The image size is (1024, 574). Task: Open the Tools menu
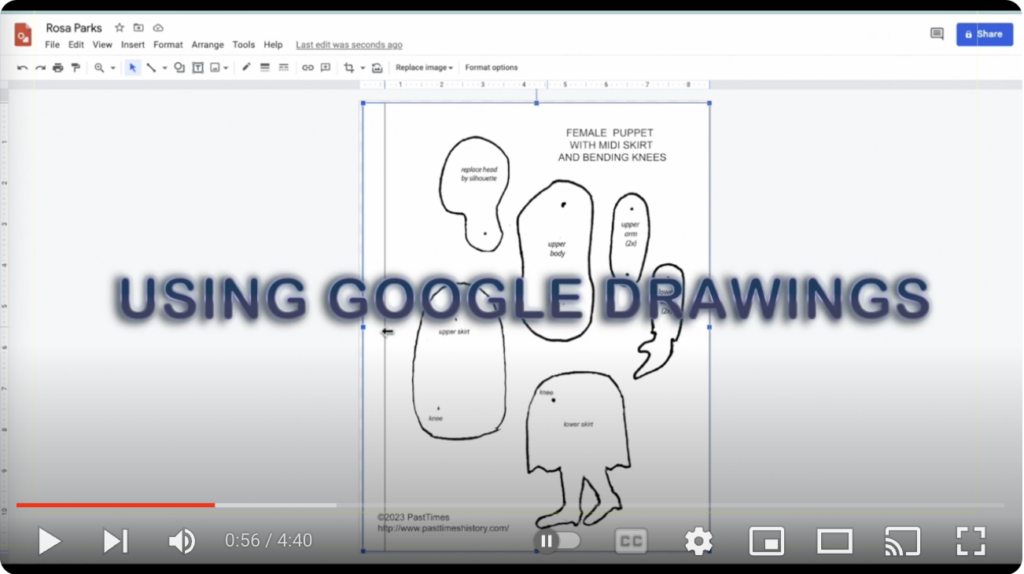(244, 45)
